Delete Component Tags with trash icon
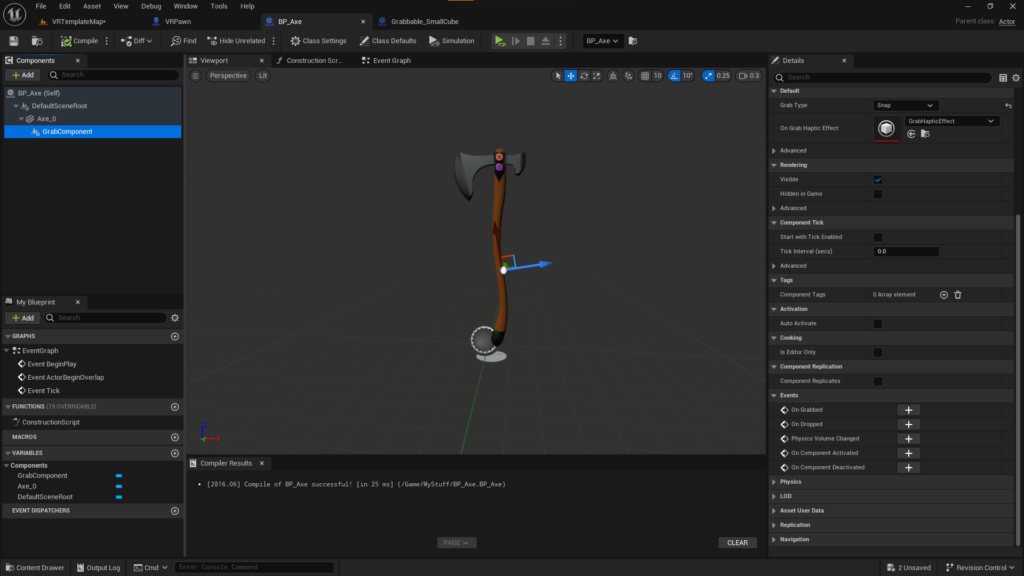Screen dimensions: 1024x576 tap(957, 295)
